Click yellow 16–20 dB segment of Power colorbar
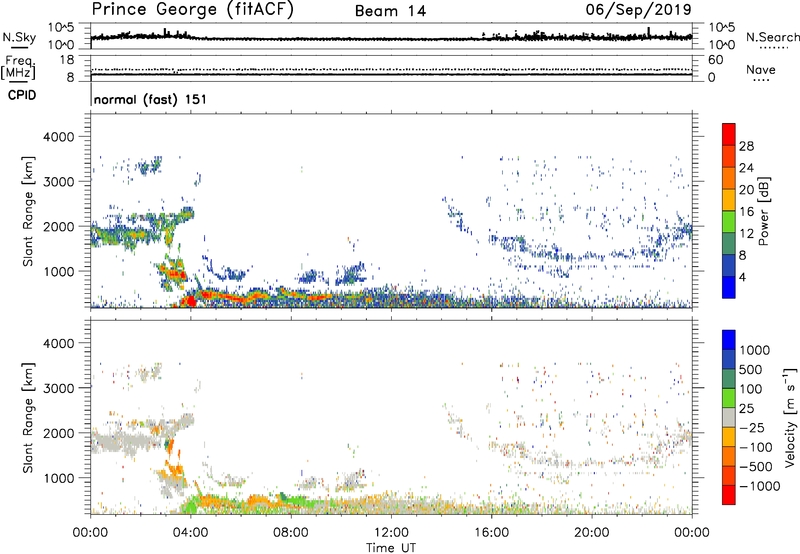The width and height of the screenshot is (800, 554). pyautogui.click(x=729, y=199)
